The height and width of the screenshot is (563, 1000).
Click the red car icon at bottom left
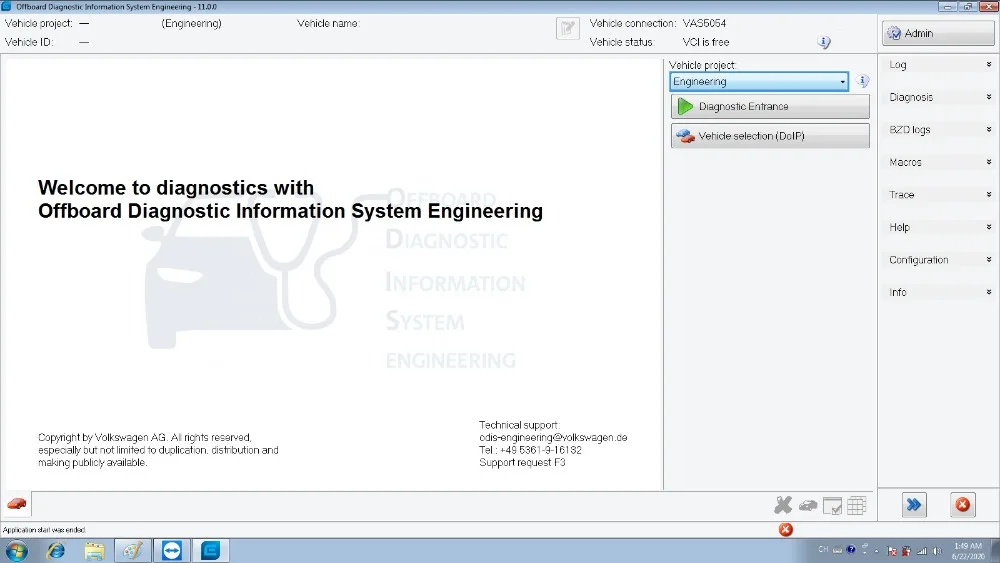tap(17, 504)
